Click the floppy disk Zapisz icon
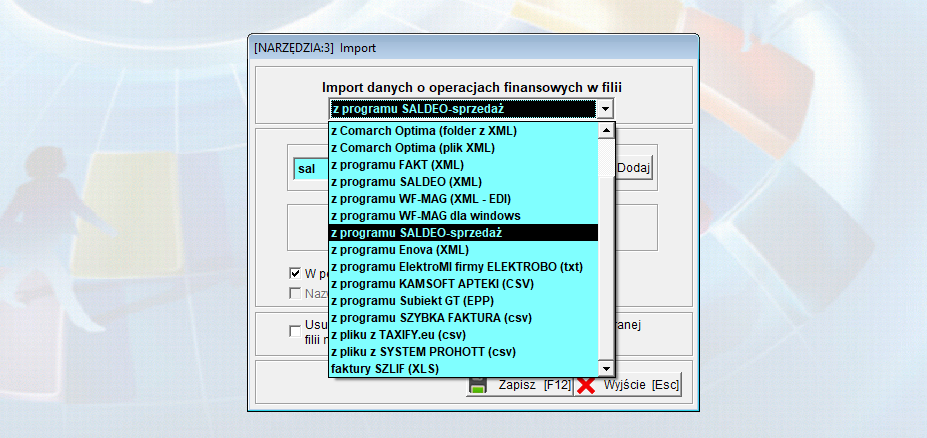 pos(478,385)
